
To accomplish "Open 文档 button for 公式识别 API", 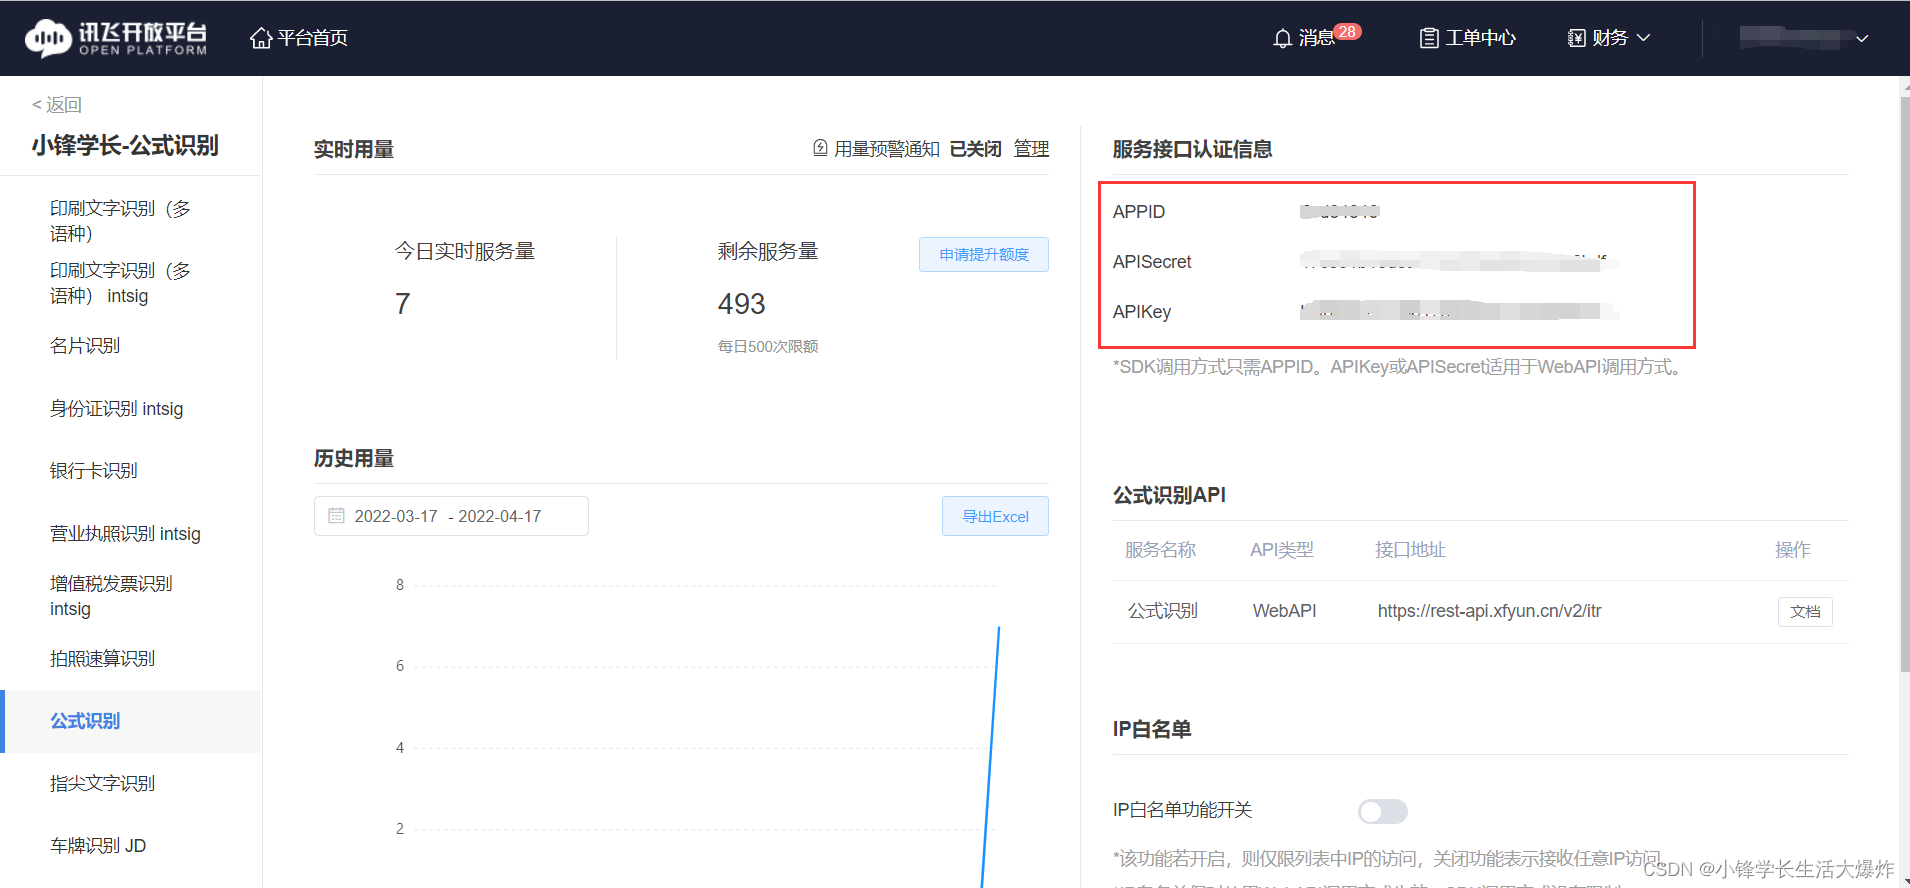I will point(1805,611).
